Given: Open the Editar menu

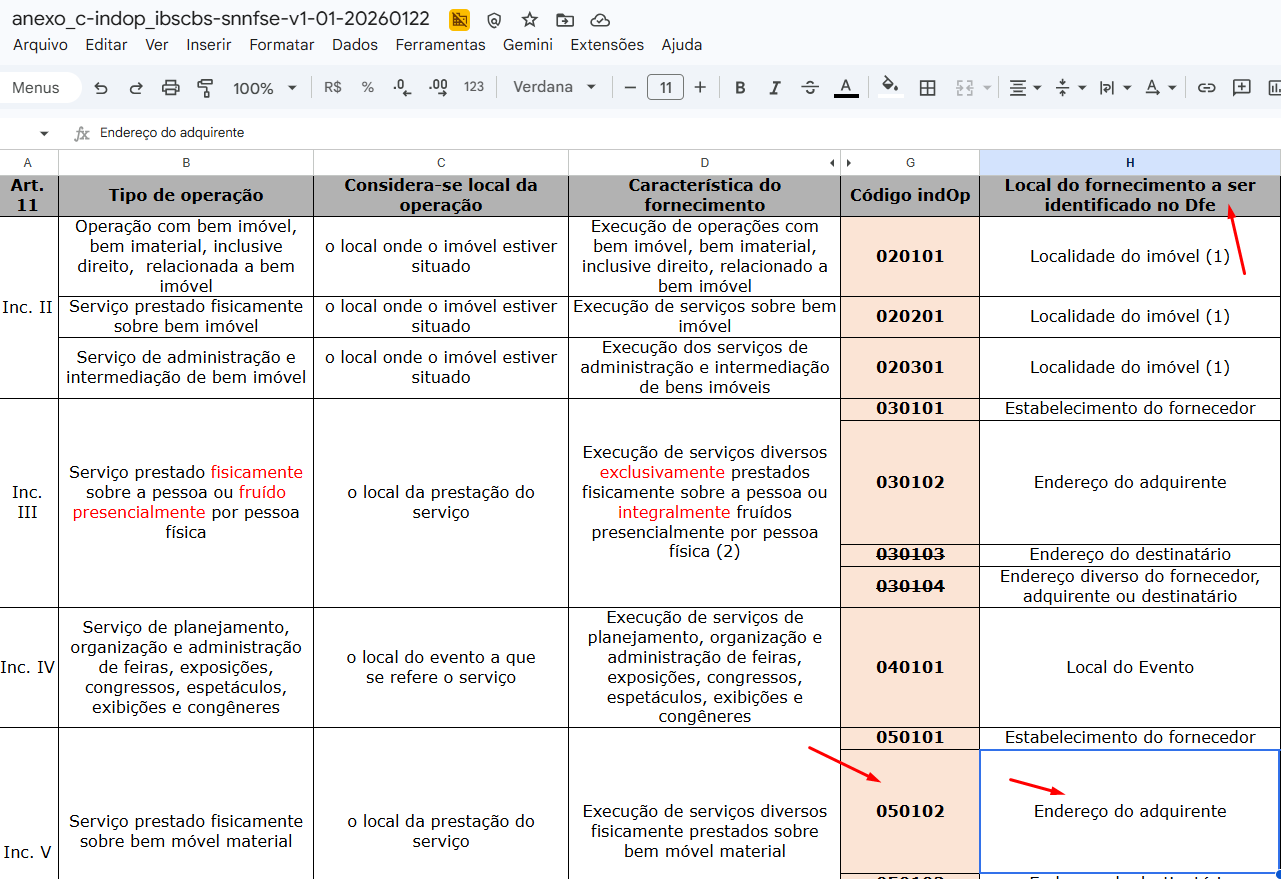Looking at the screenshot, I should 106,45.
